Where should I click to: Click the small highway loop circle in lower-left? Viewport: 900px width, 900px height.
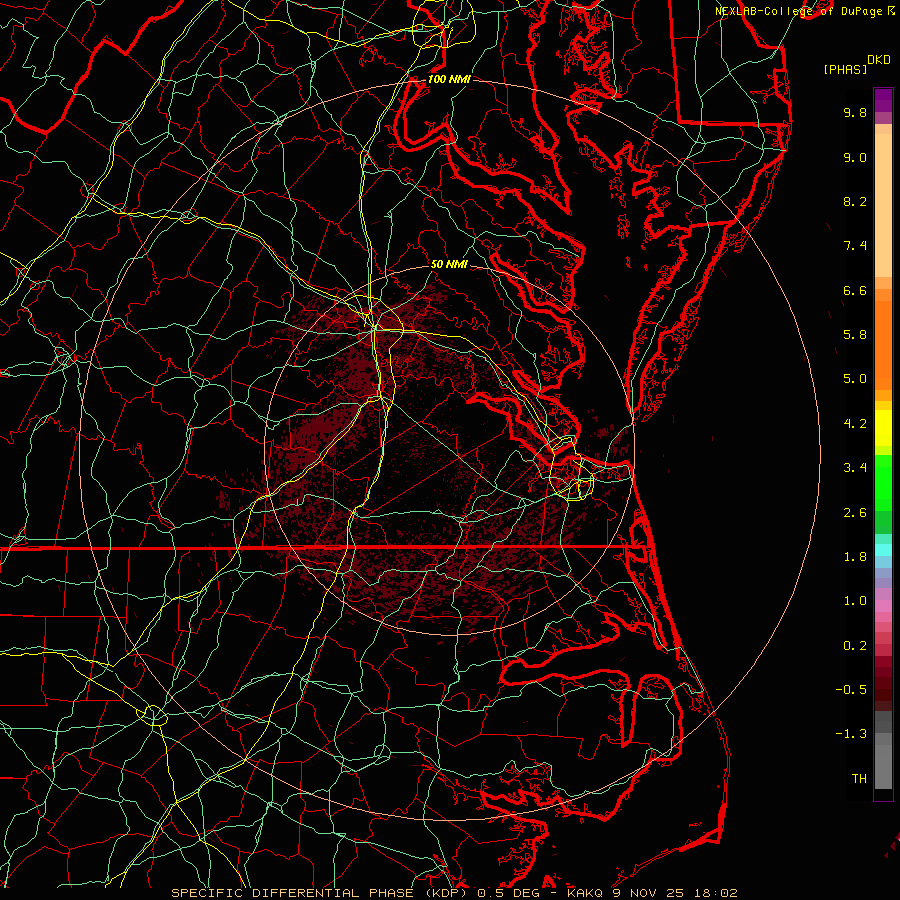tap(154, 714)
